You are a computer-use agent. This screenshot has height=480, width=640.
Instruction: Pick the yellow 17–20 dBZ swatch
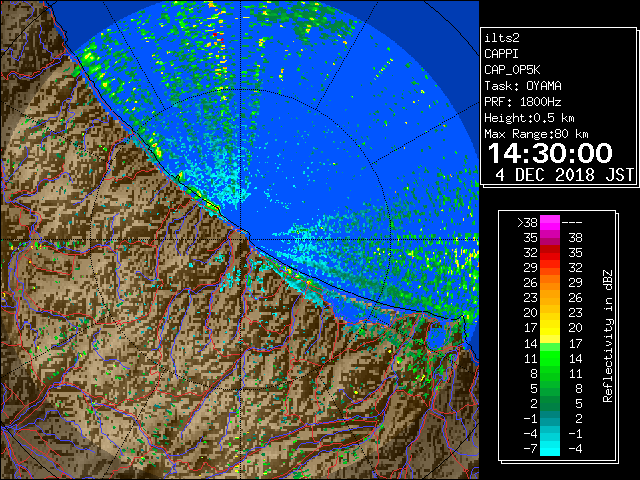pyautogui.click(x=550, y=328)
